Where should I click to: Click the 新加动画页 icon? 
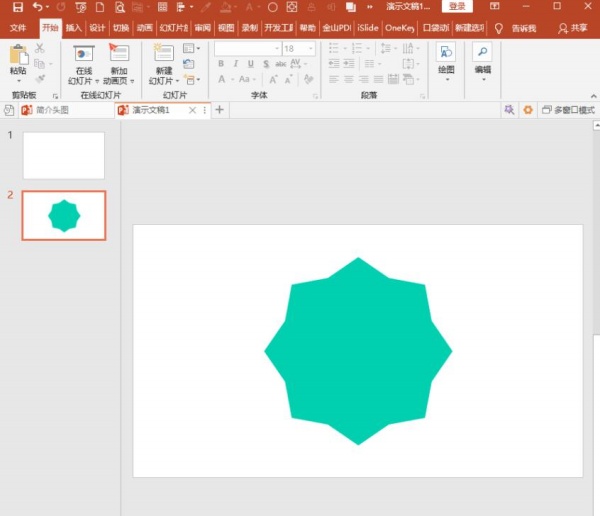point(119,55)
